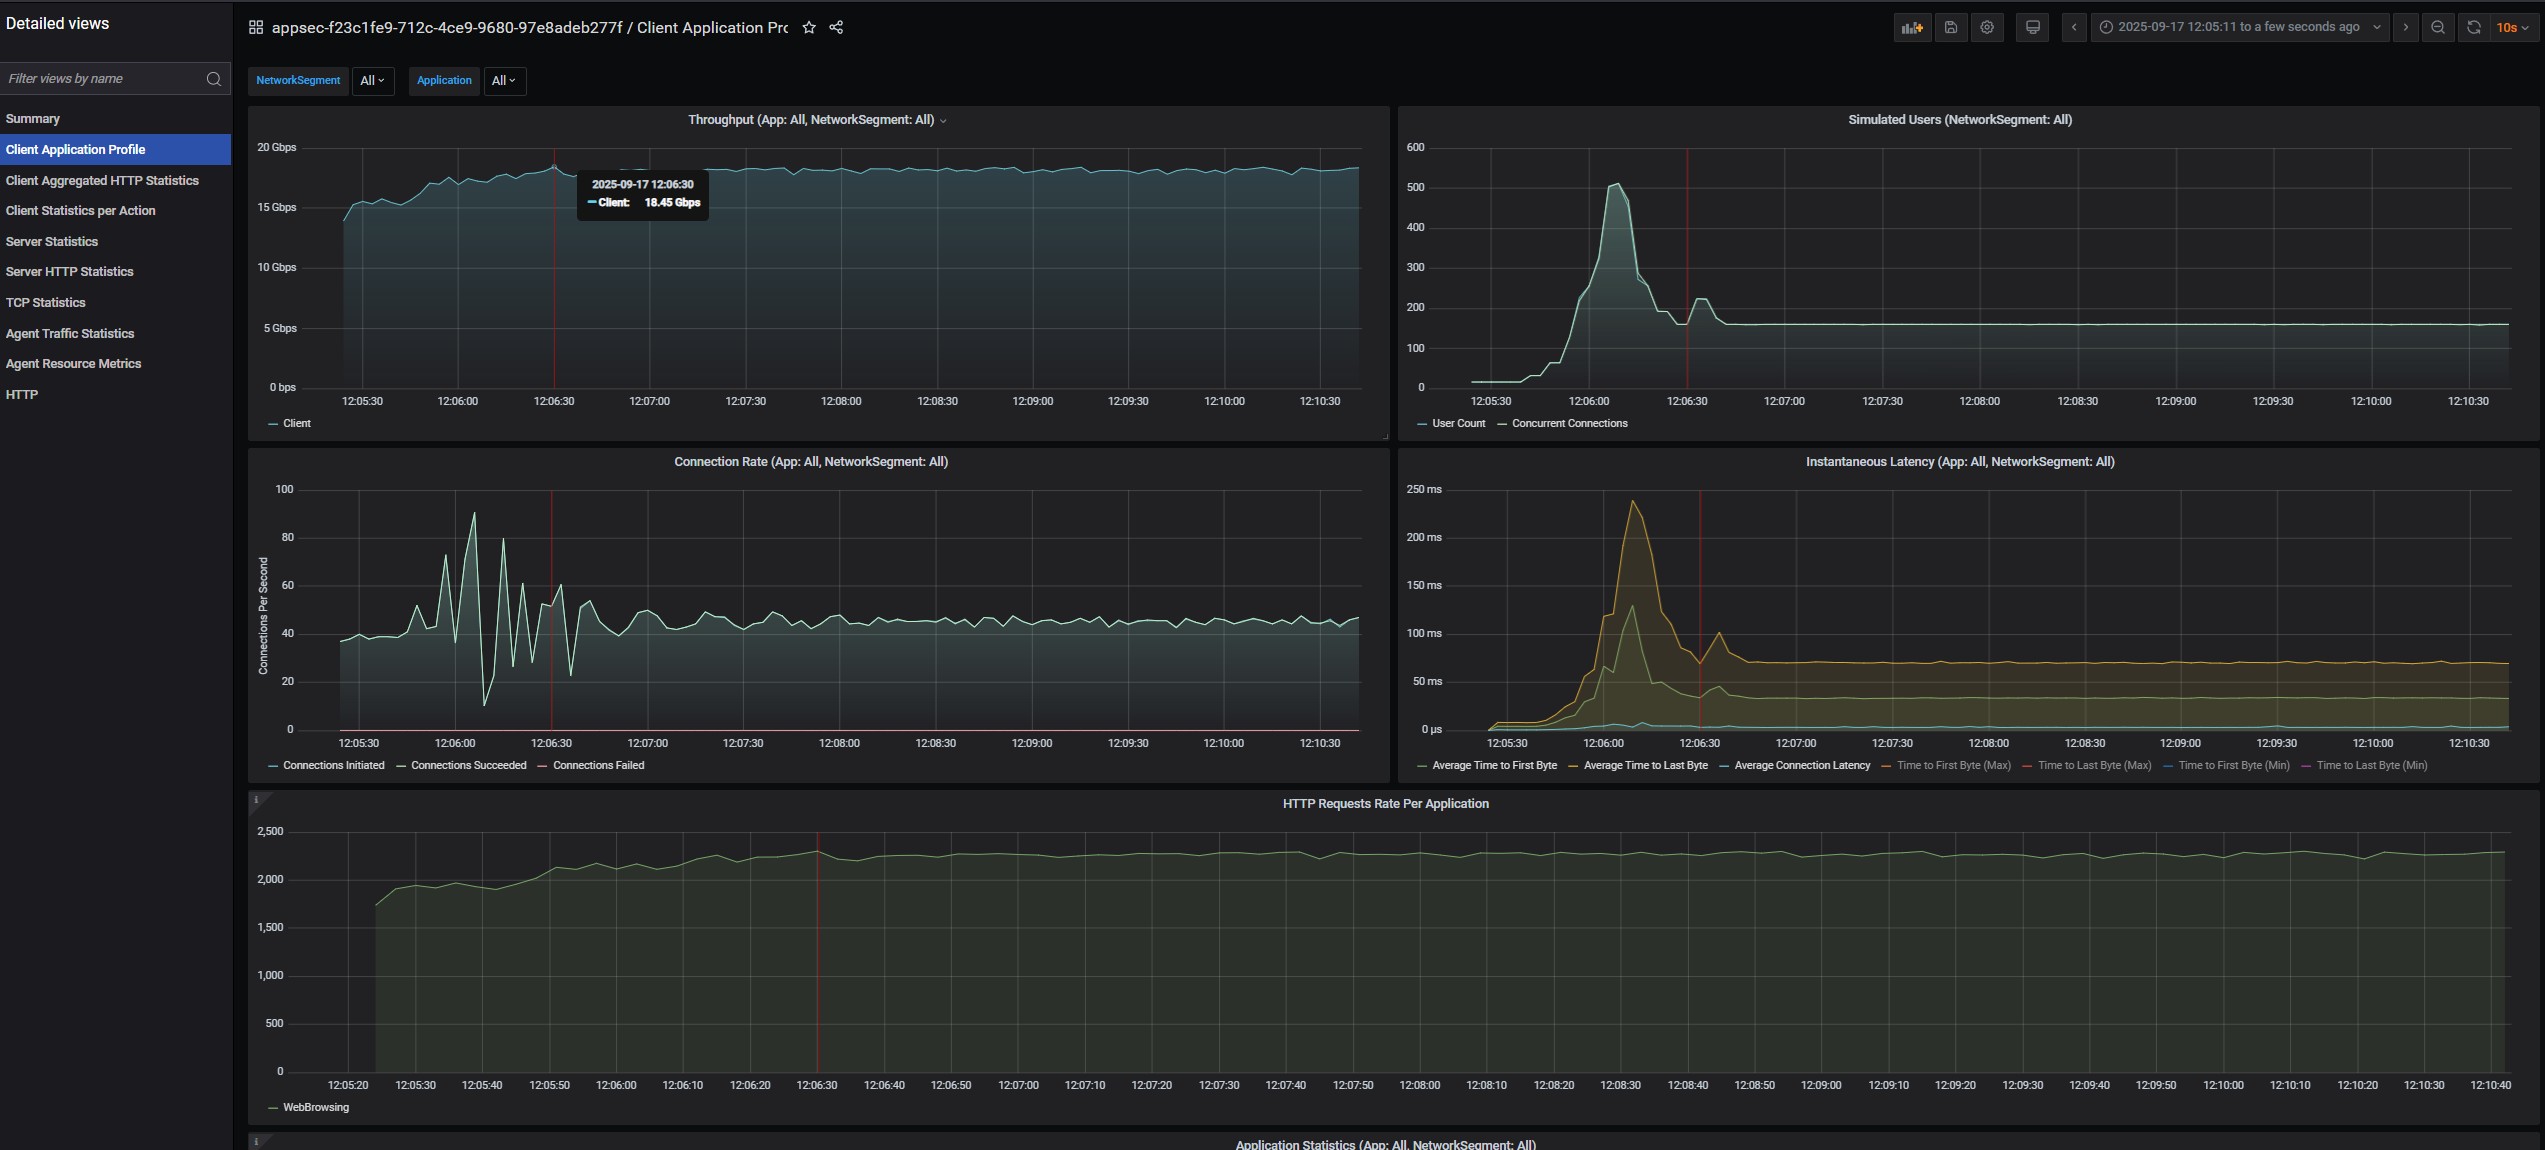2545x1150 pixels.
Task: Switch to the Server HTTP Statistics view
Action: (70, 272)
